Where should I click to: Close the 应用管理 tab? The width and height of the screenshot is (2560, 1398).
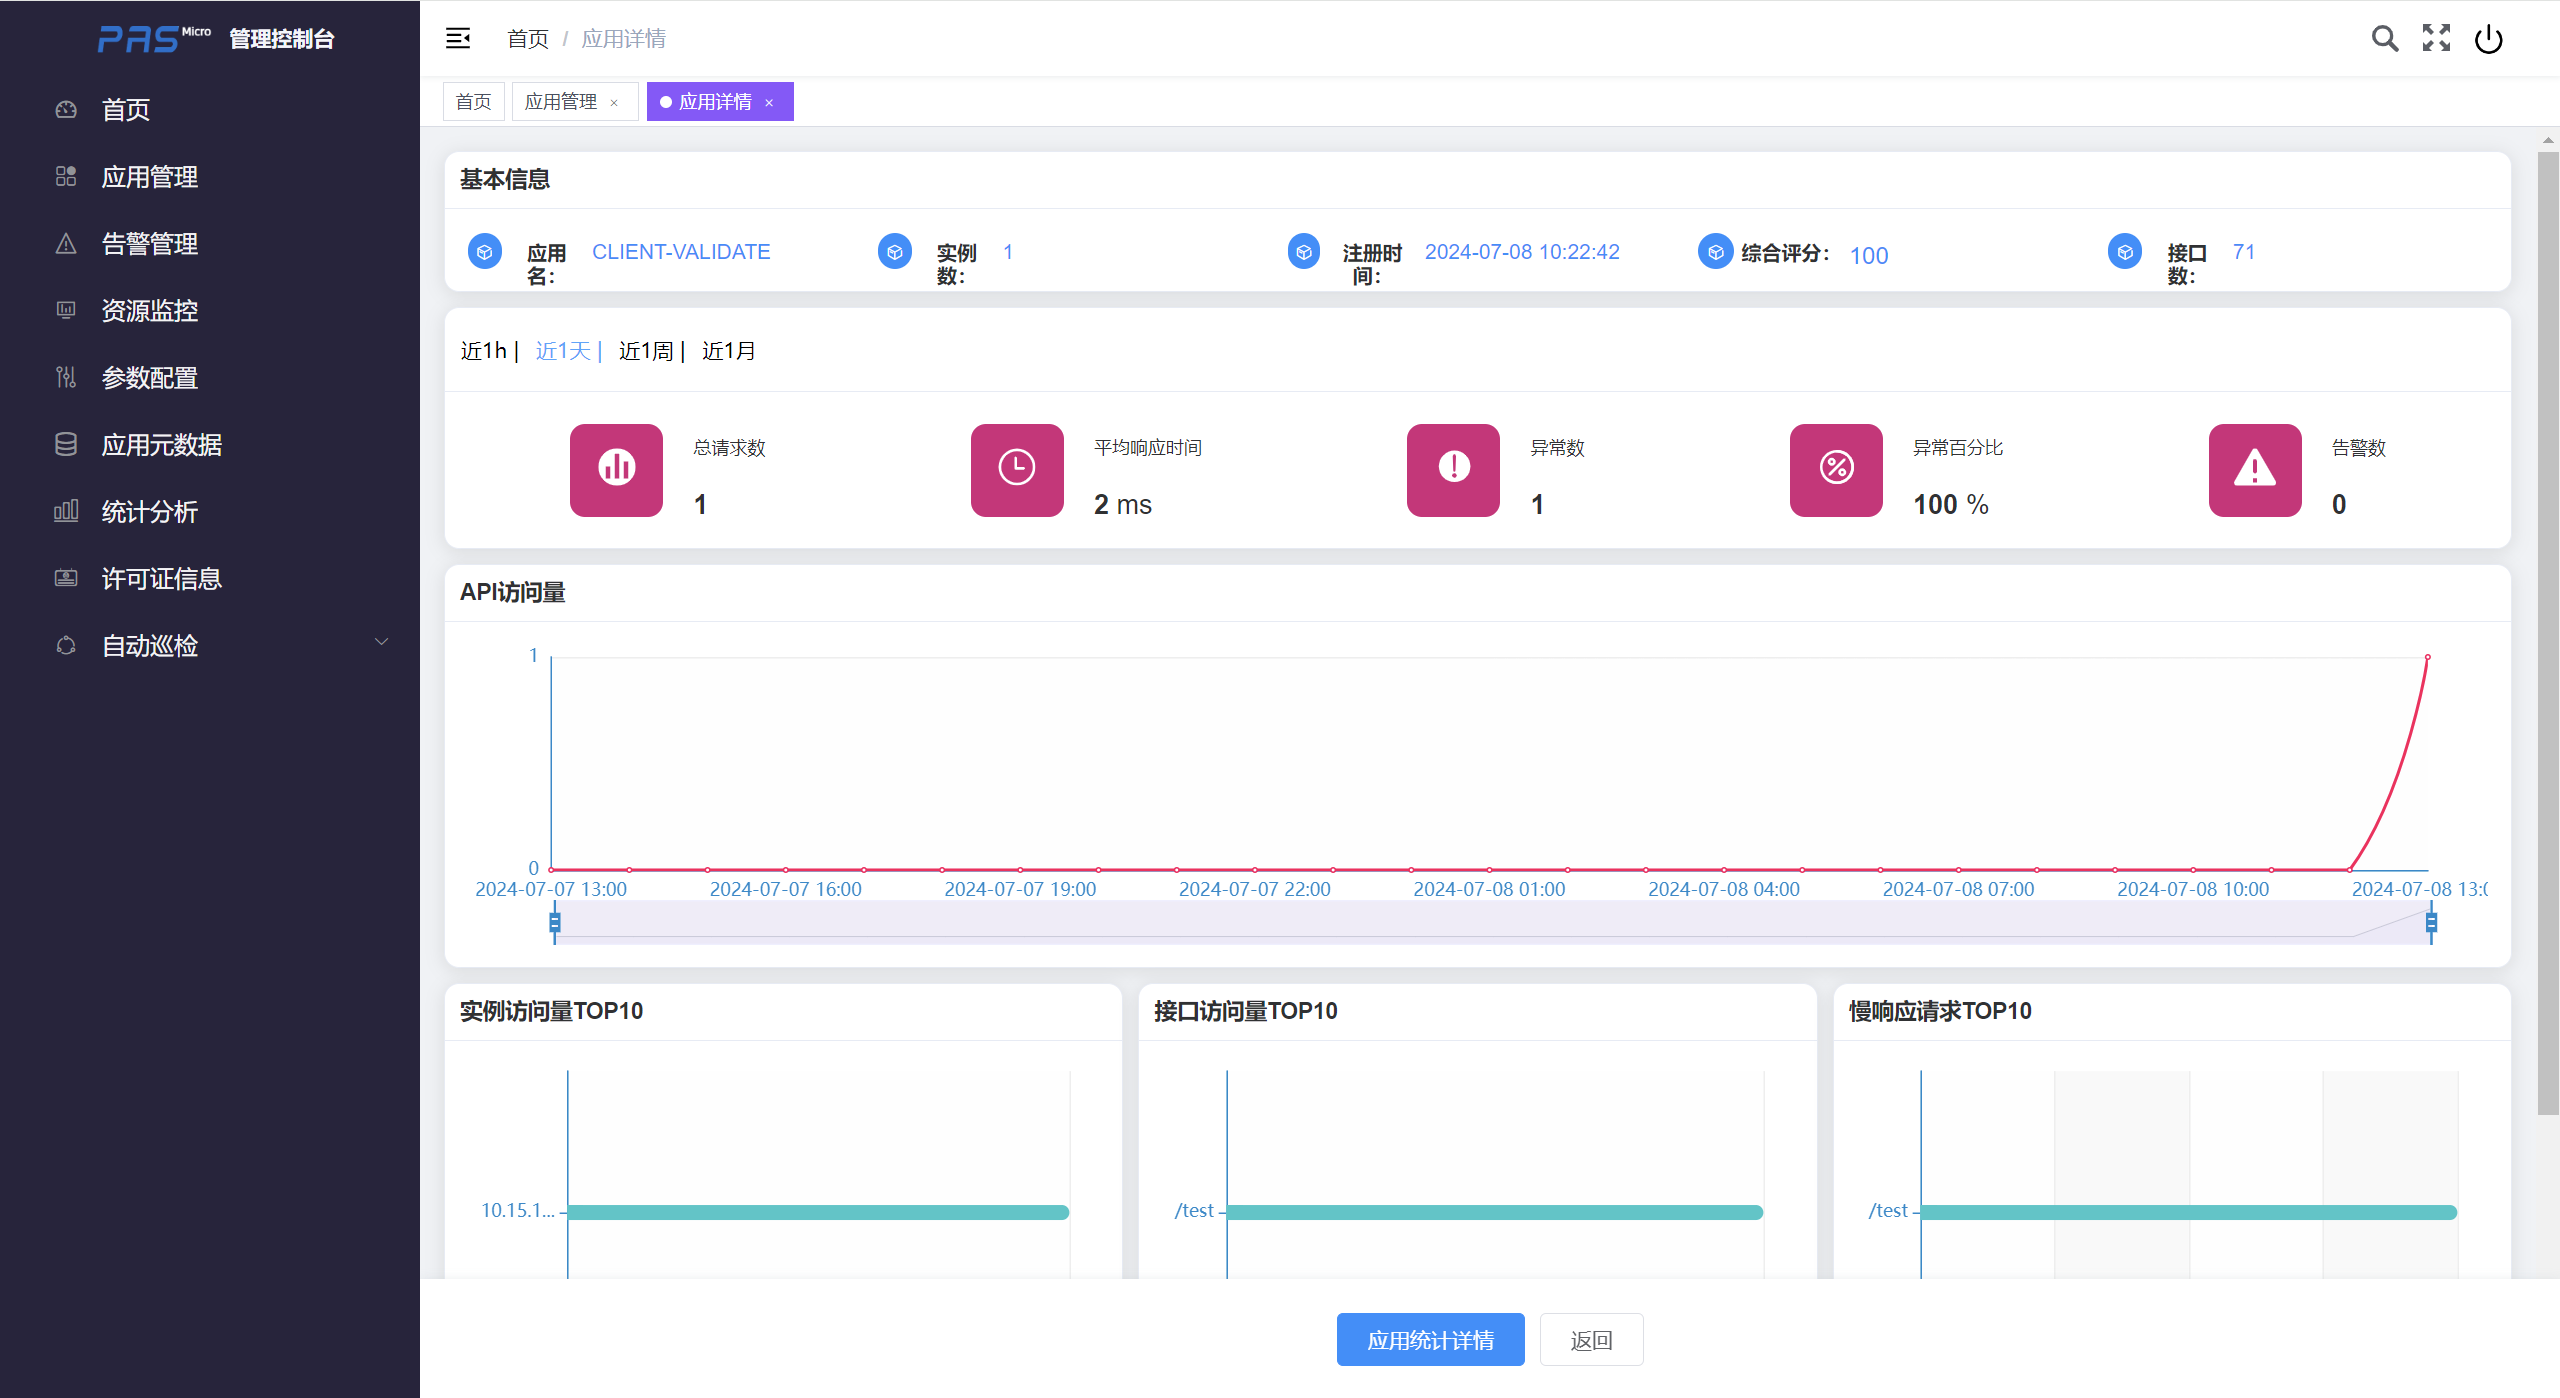click(614, 103)
